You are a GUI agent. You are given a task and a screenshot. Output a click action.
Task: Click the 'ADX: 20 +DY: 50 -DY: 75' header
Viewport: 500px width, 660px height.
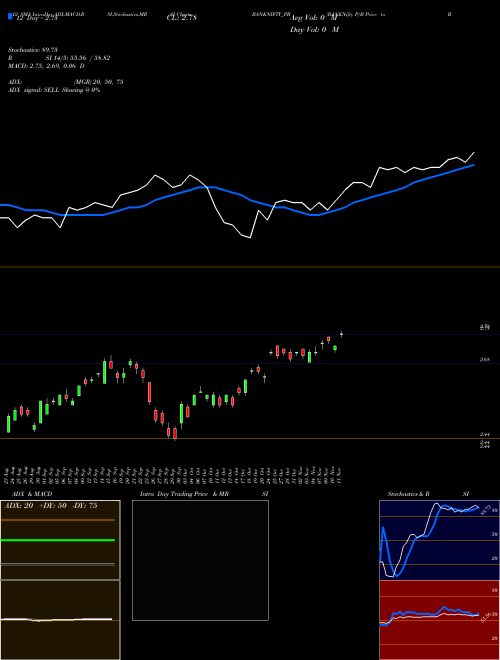(x=50, y=506)
